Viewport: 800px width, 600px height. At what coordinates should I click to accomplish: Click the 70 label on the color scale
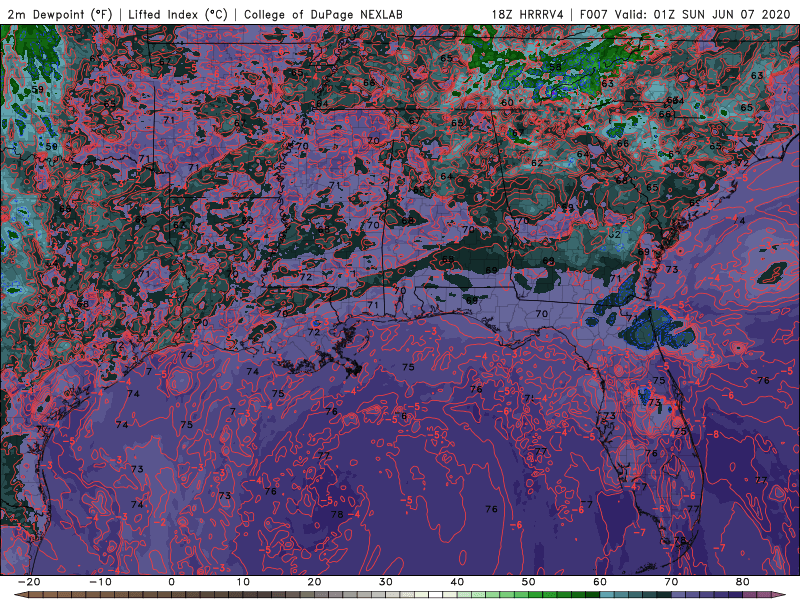point(671,582)
